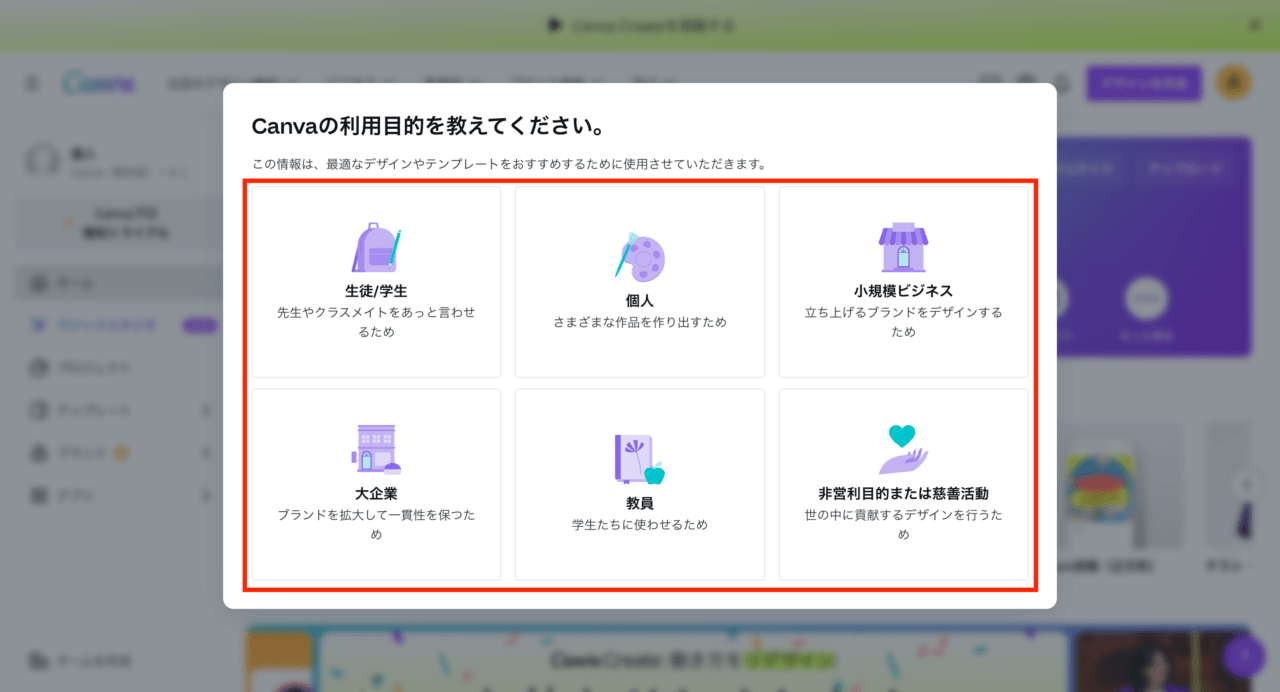1280x692 pixels.
Task: Close the green announcement banner
Action: click(x=1255, y=25)
